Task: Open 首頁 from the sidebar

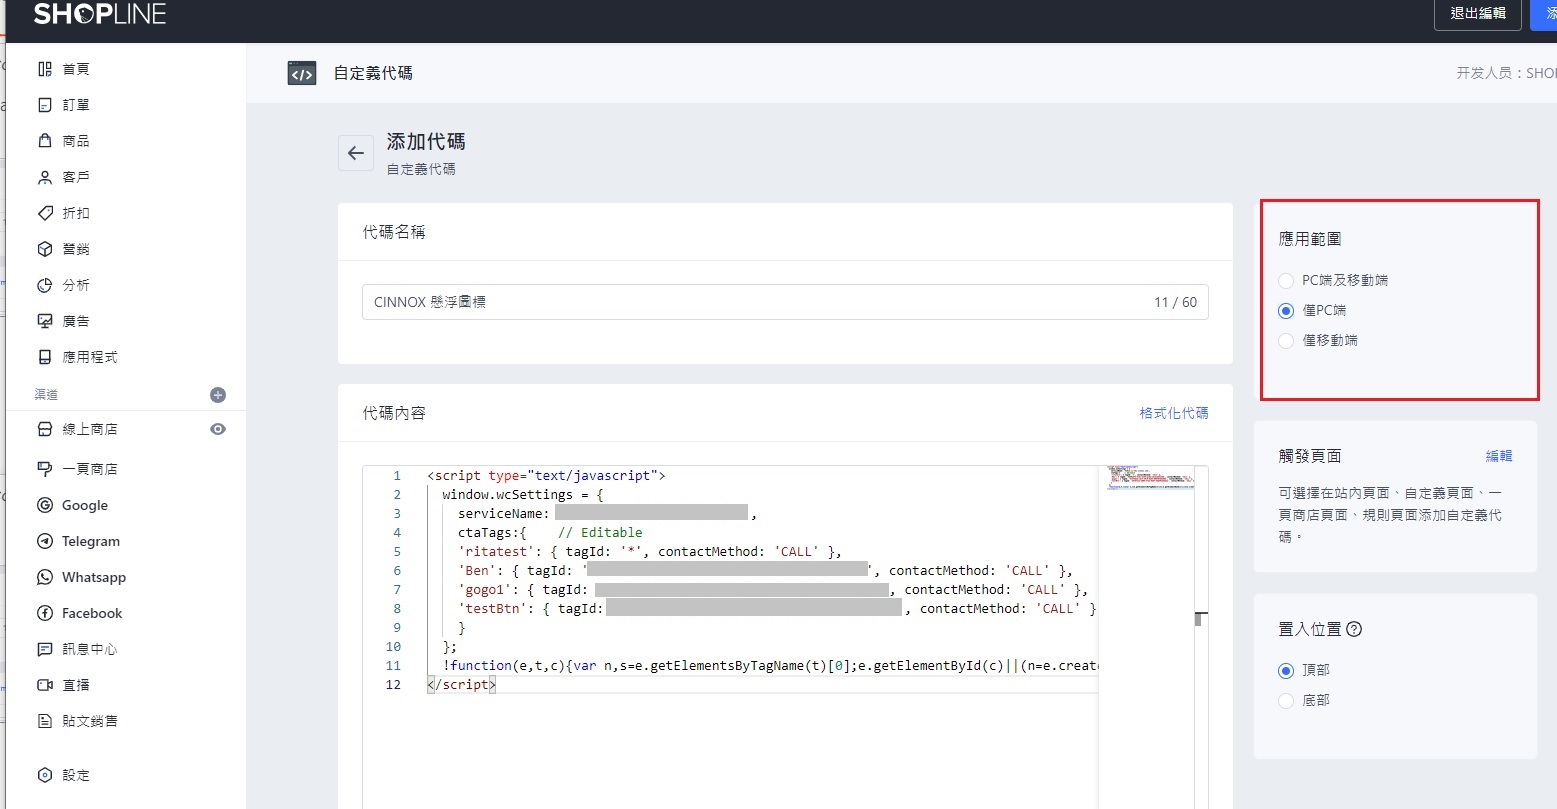Action: pyautogui.click(x=75, y=69)
